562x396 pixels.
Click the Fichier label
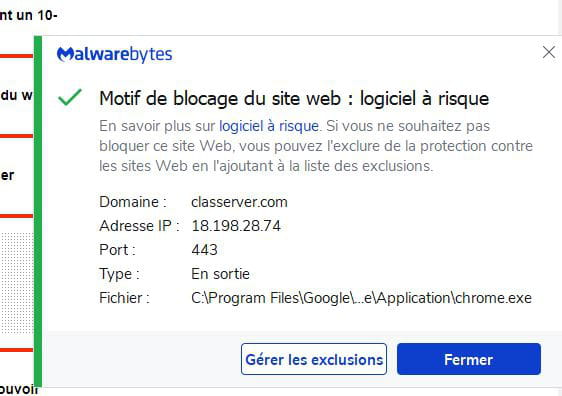click(x=124, y=298)
